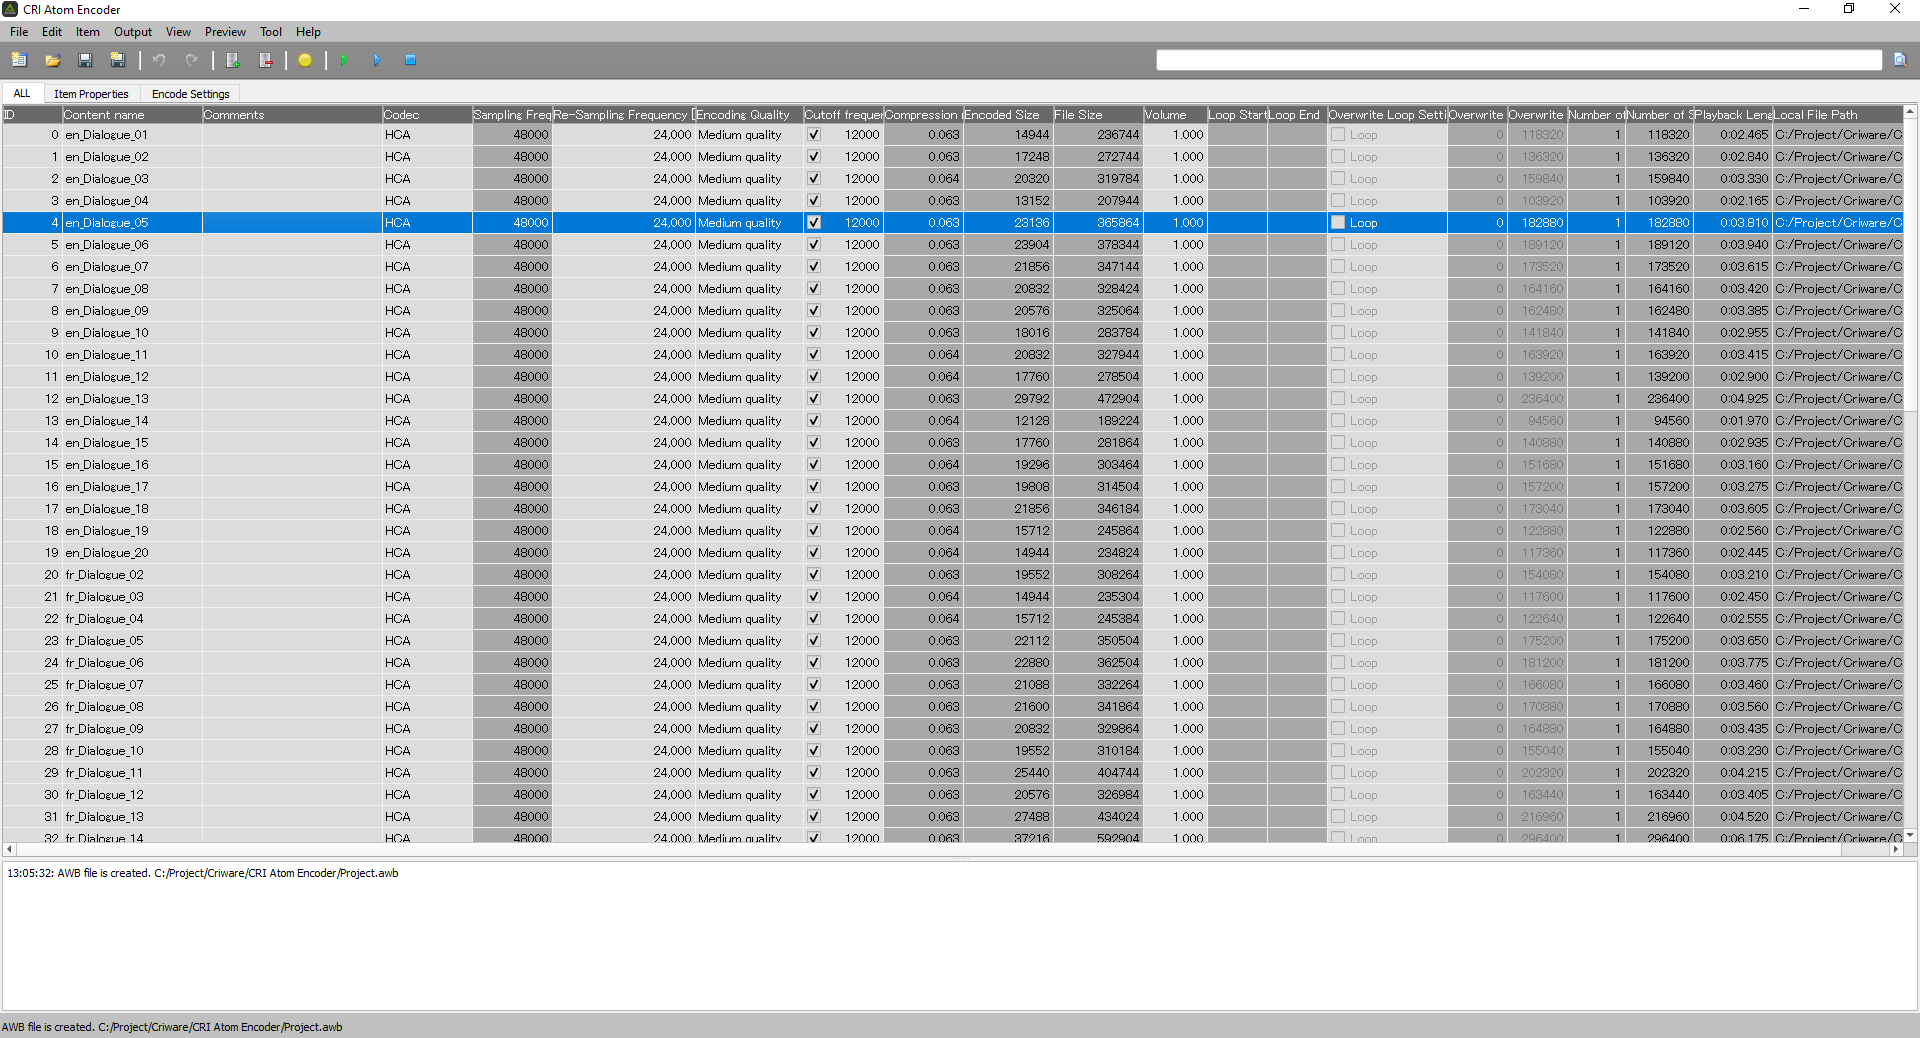Toggle cutoff frequency checkbox for en_Dialogue_05
1920x1038 pixels.
coord(814,223)
